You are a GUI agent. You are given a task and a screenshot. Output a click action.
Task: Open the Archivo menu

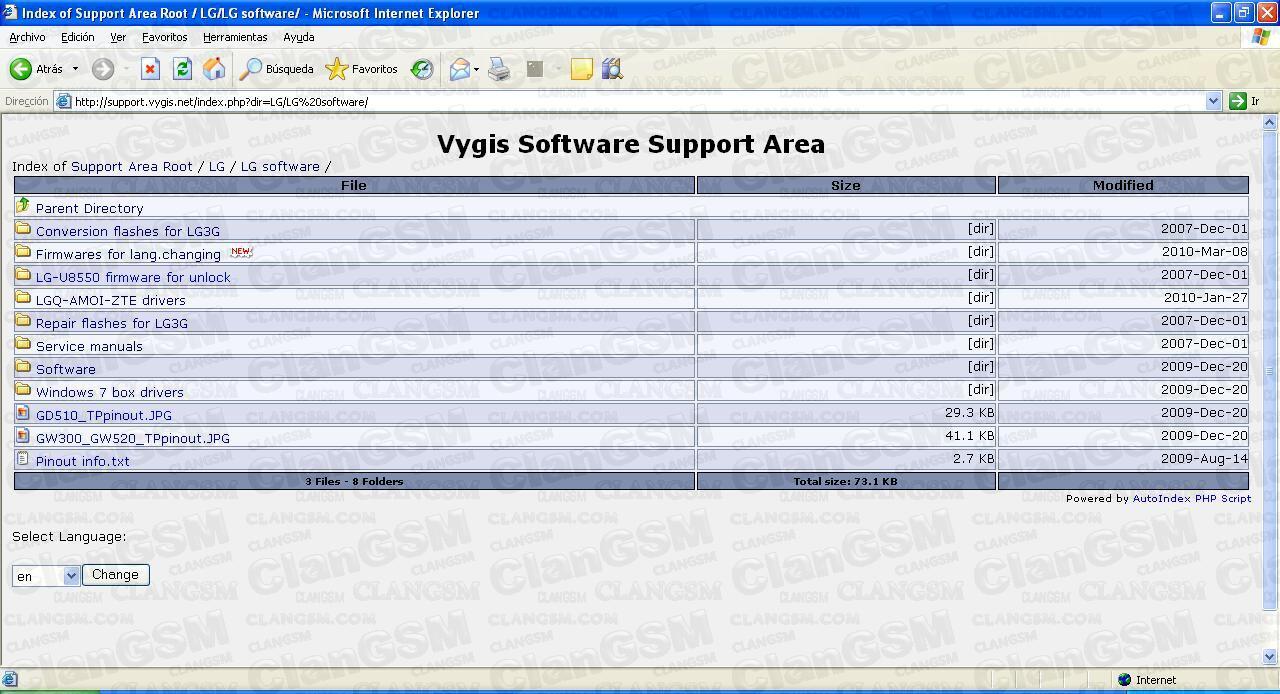(x=27, y=37)
